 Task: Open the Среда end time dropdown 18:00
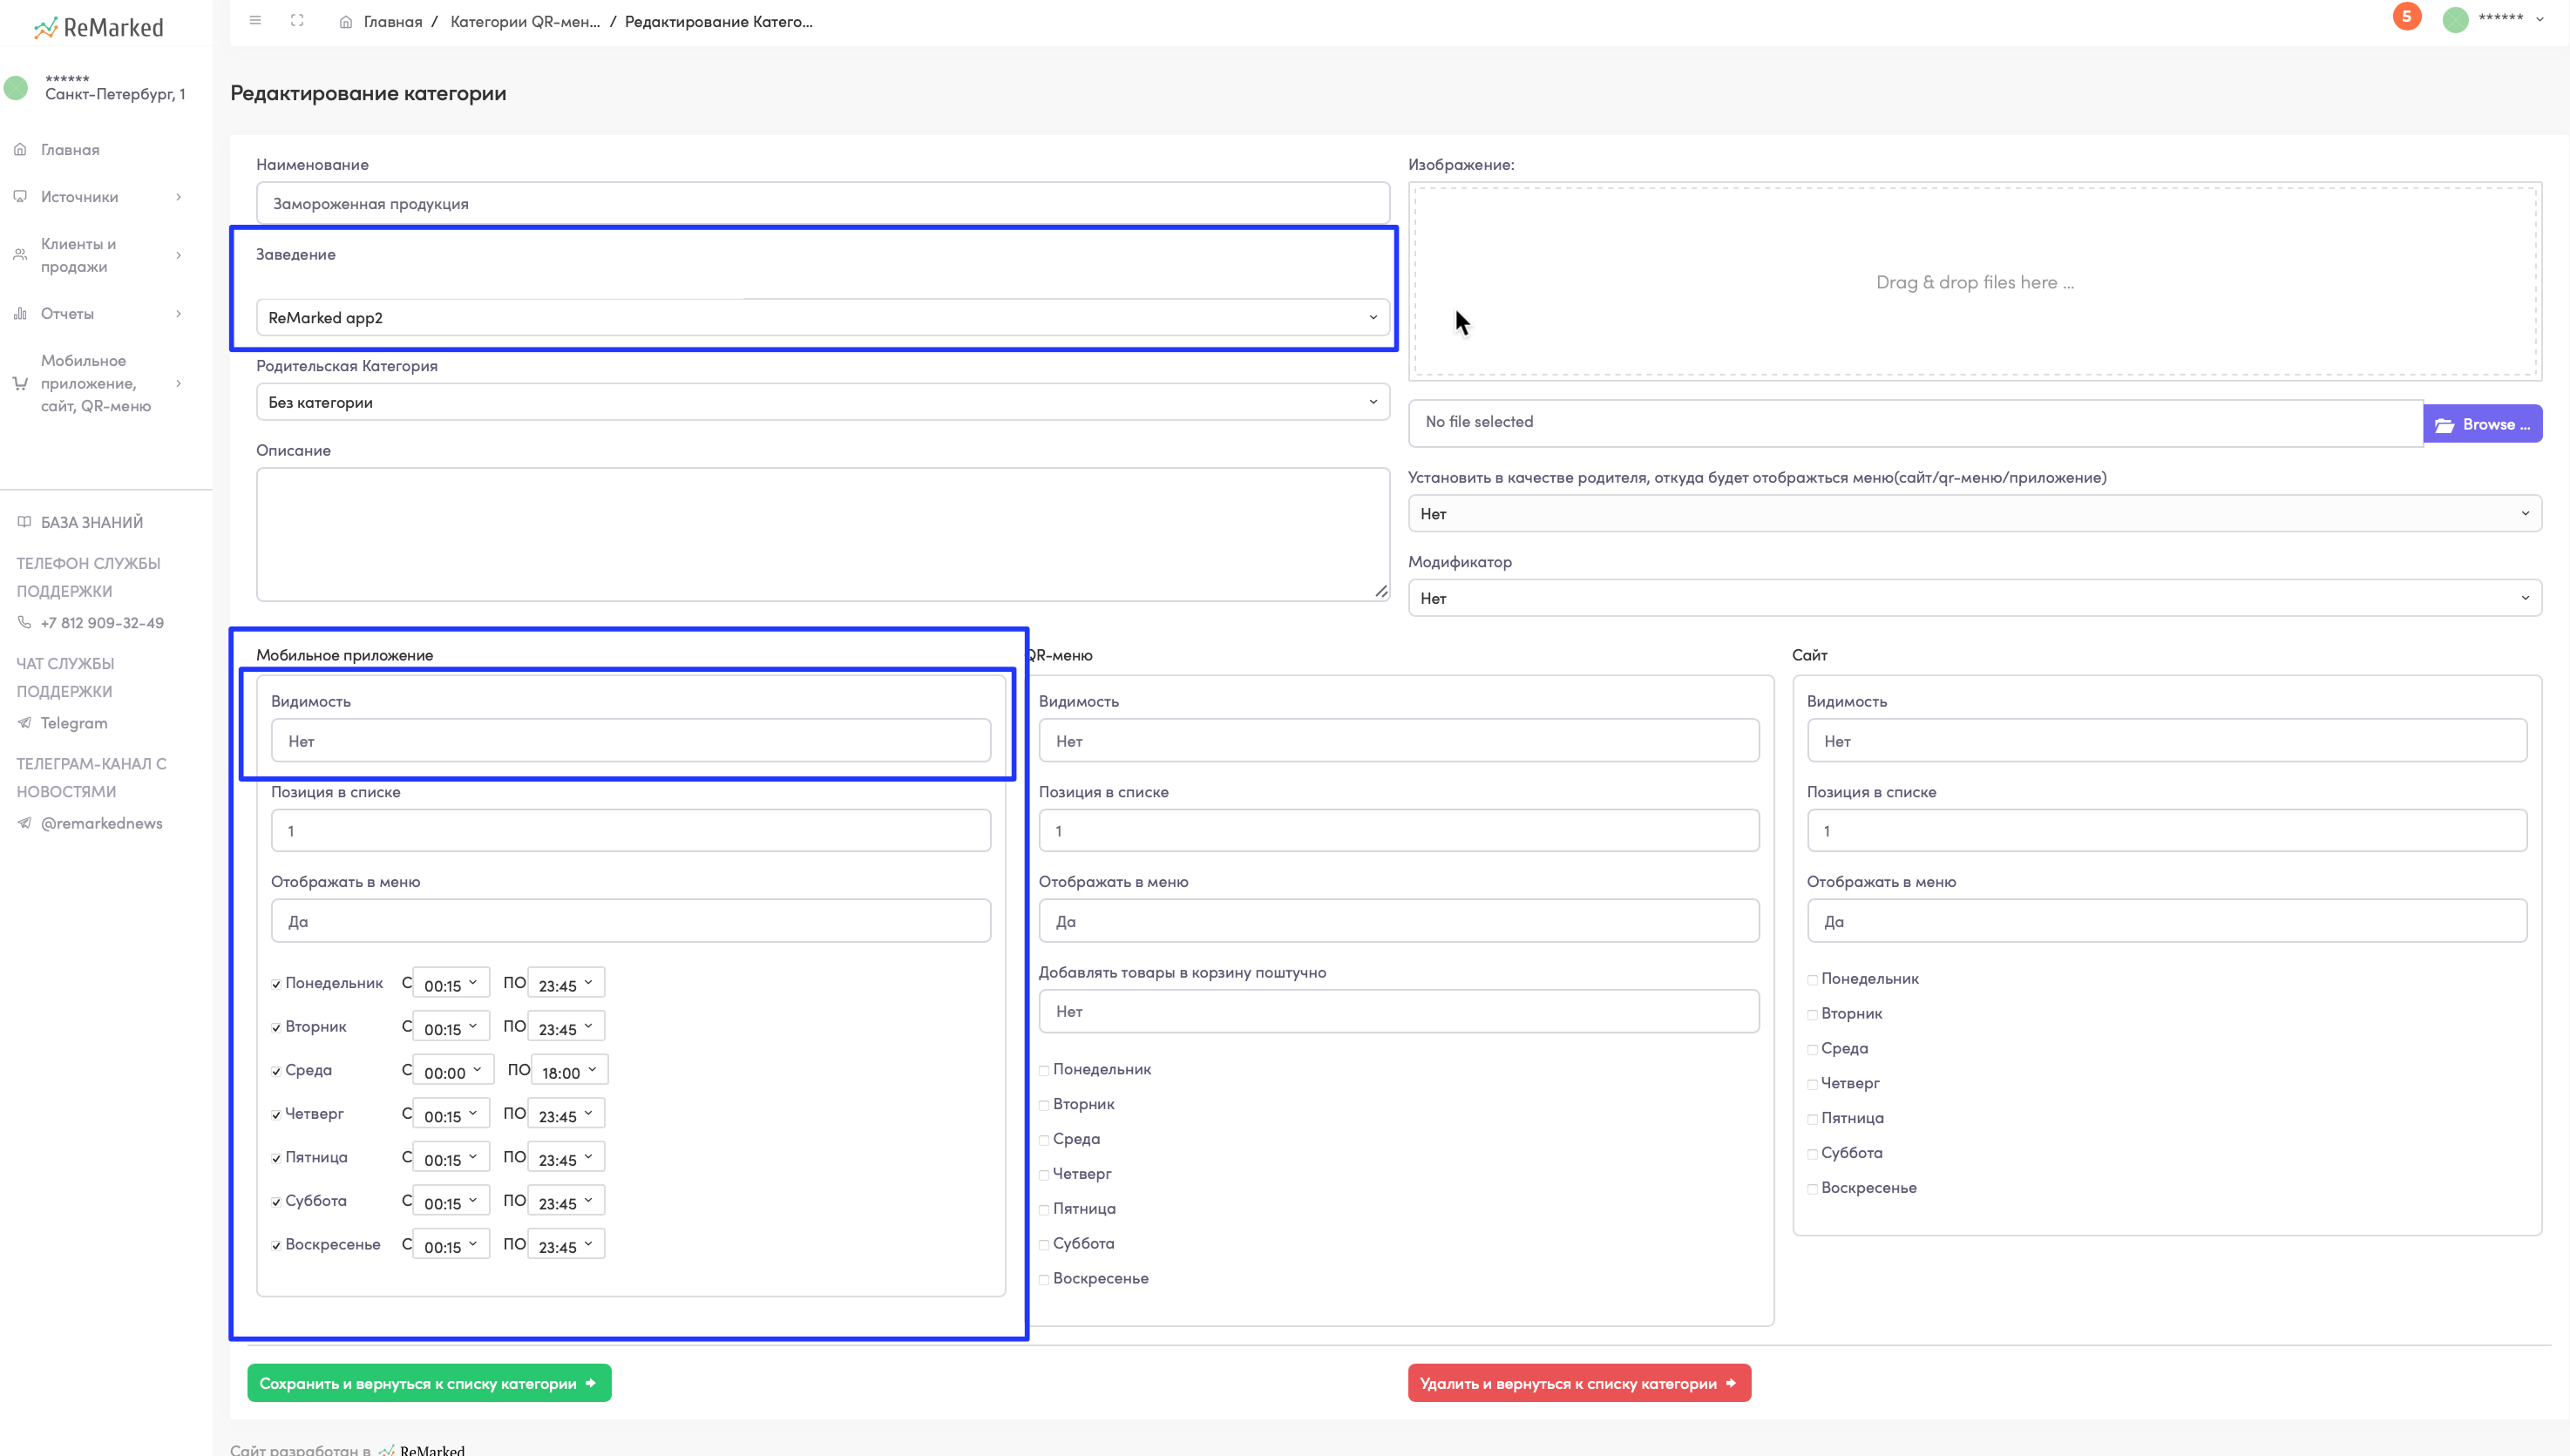coord(569,1071)
